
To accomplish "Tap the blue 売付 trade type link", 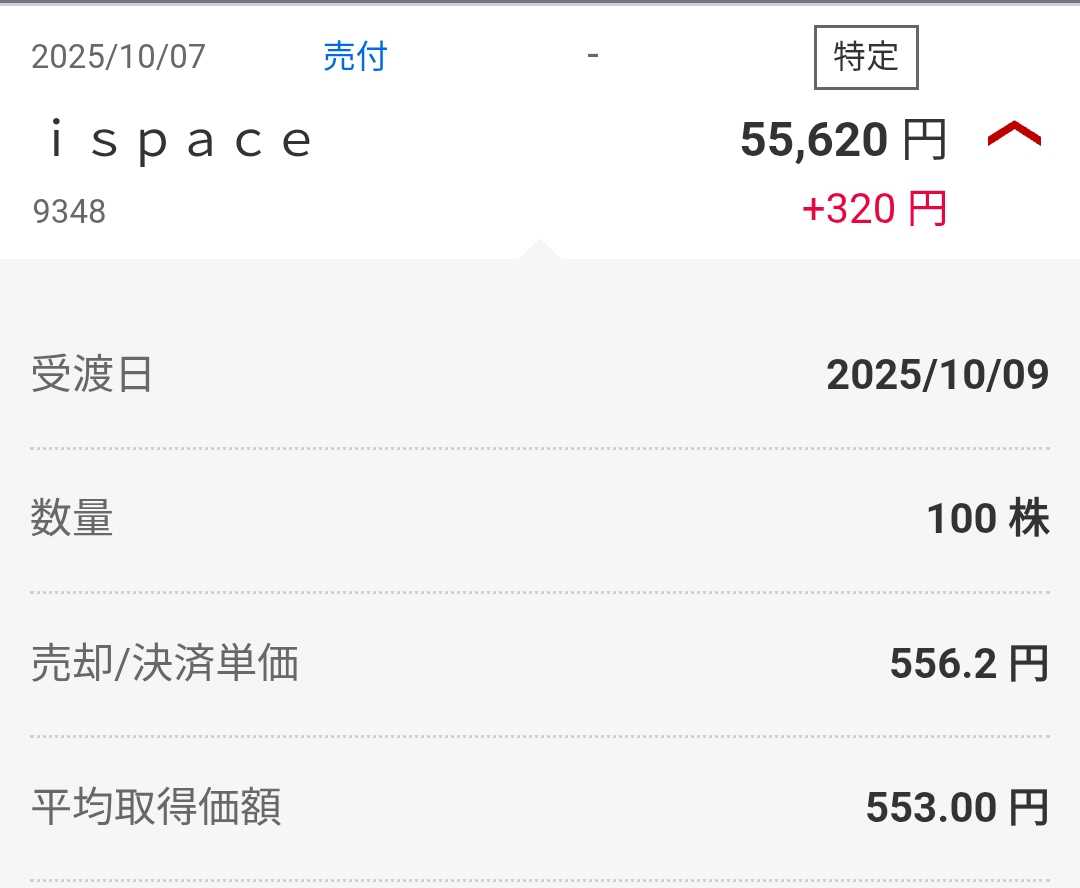I will coord(355,57).
